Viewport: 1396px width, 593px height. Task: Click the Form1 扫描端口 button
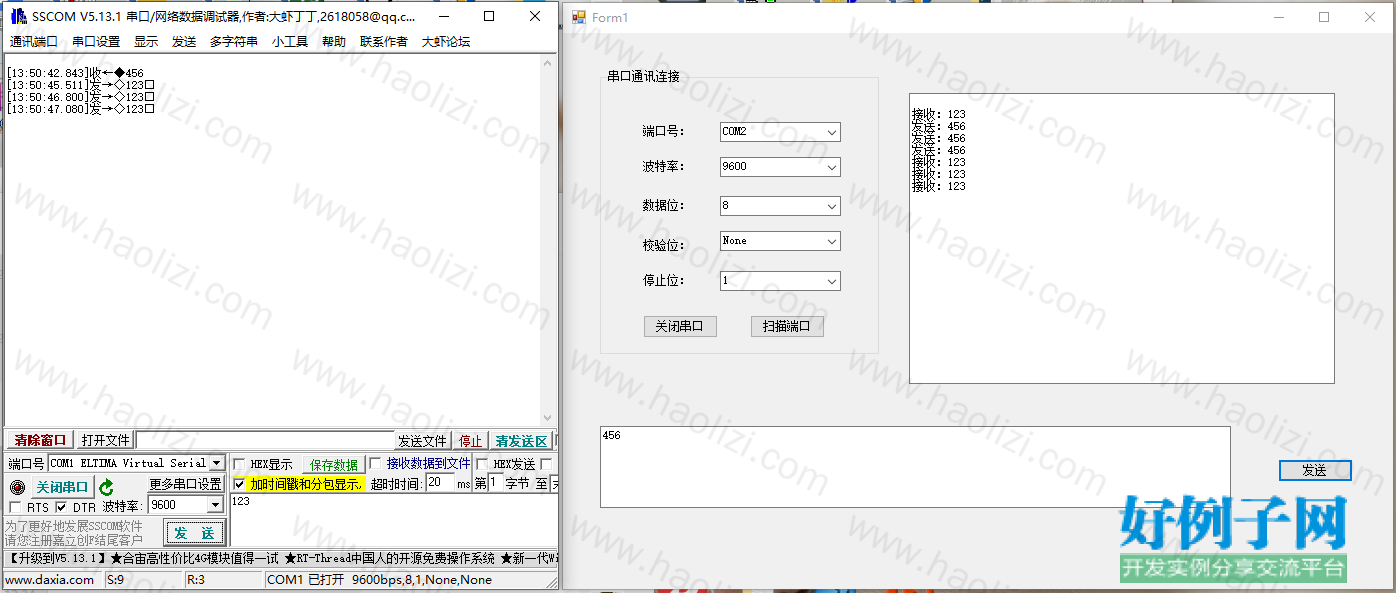coord(787,326)
